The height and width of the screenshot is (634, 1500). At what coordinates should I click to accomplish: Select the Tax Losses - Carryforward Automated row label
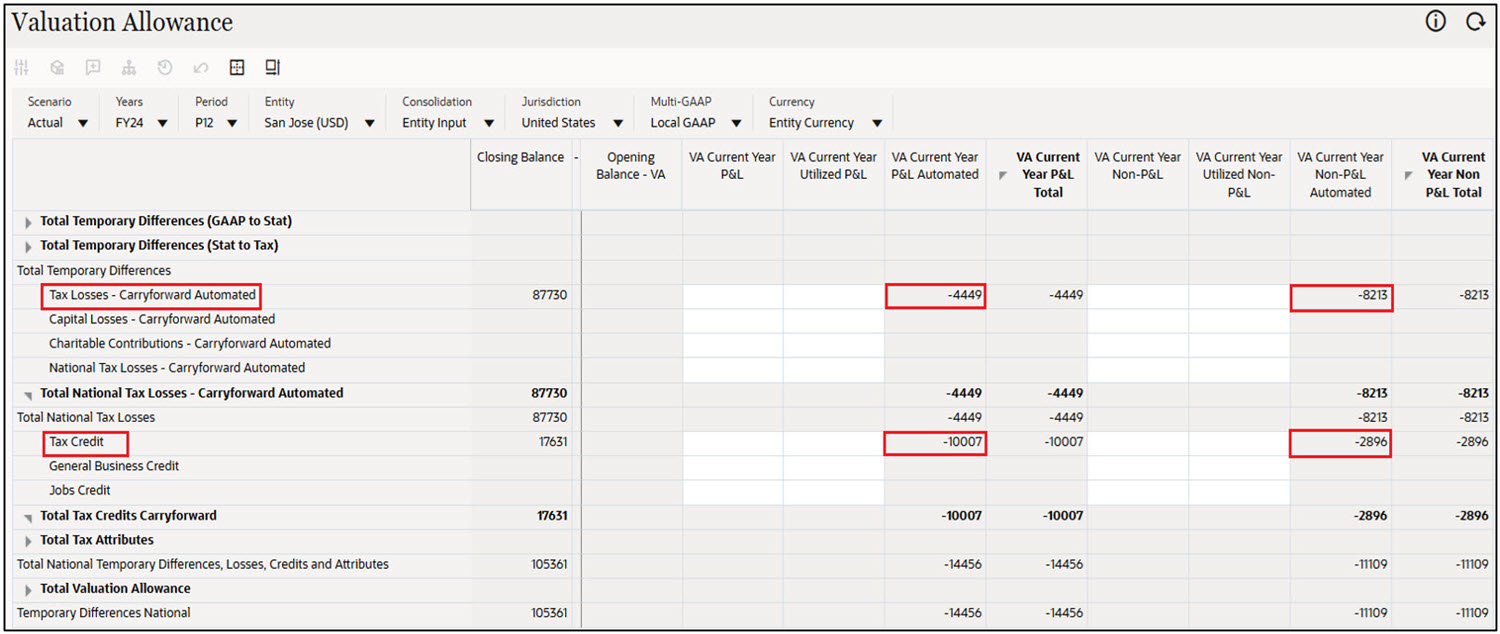[x=150, y=295]
